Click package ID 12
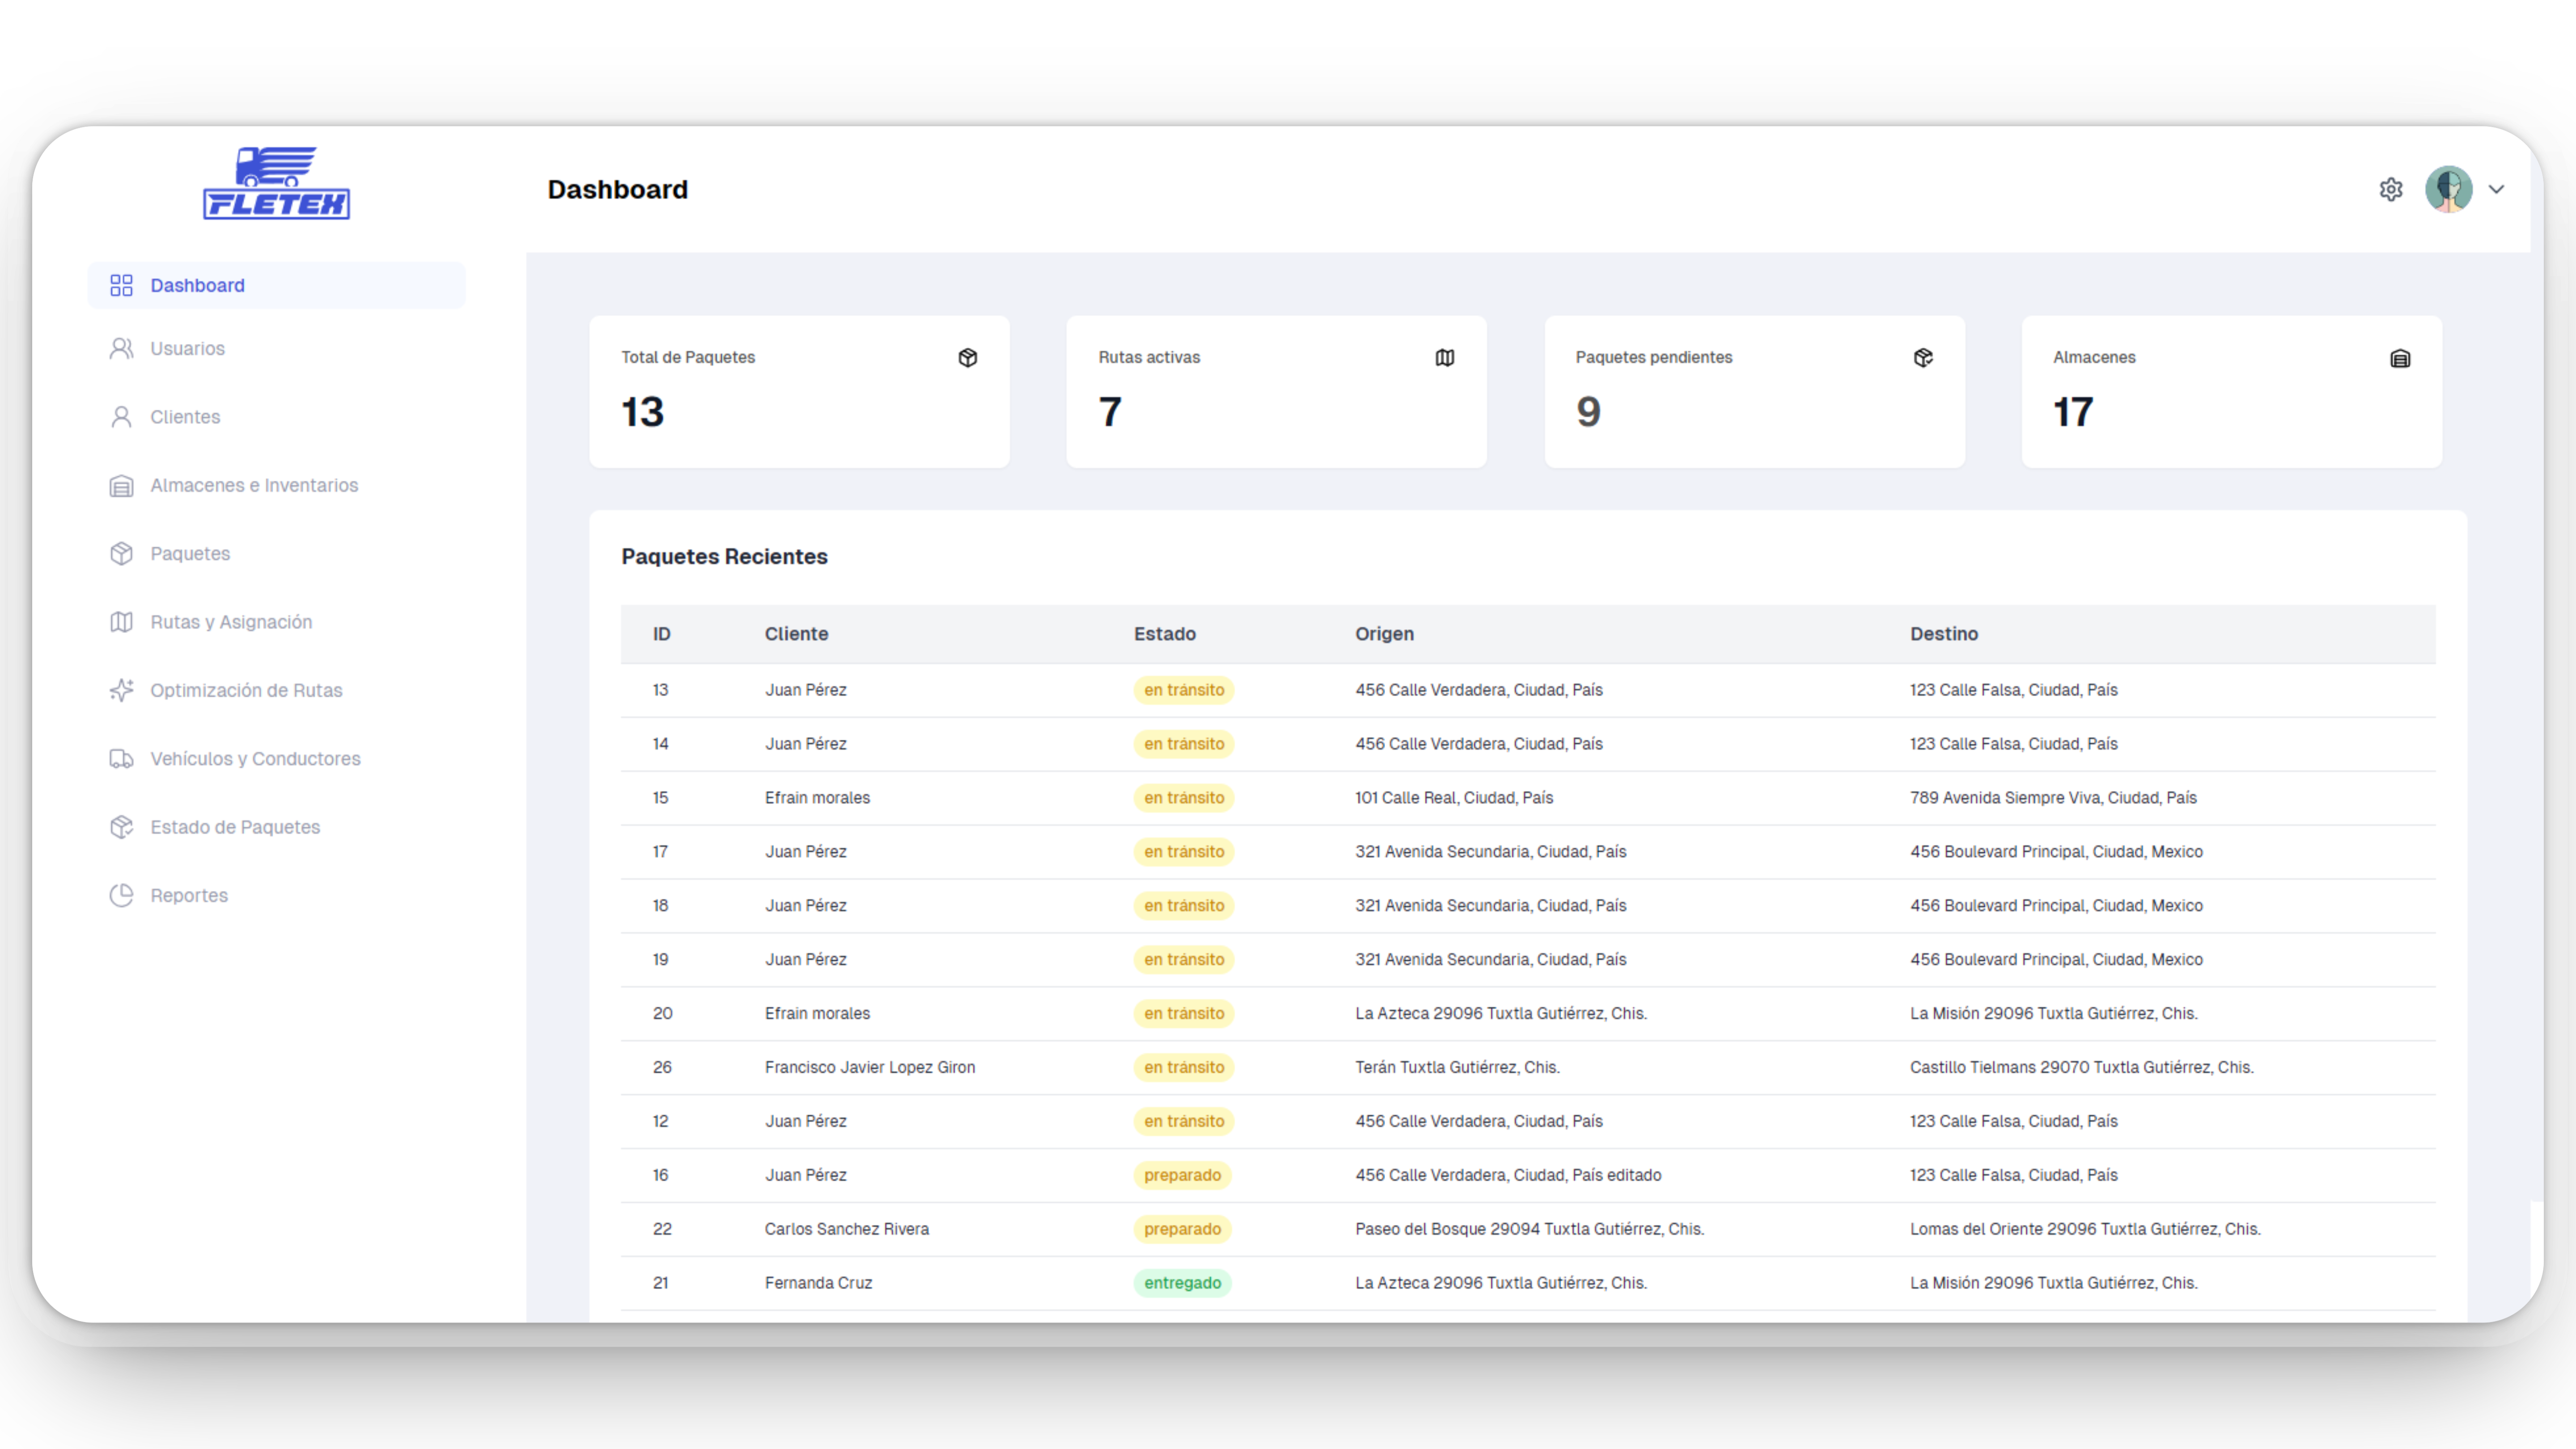The width and height of the screenshot is (2576, 1449). pyautogui.click(x=660, y=1122)
